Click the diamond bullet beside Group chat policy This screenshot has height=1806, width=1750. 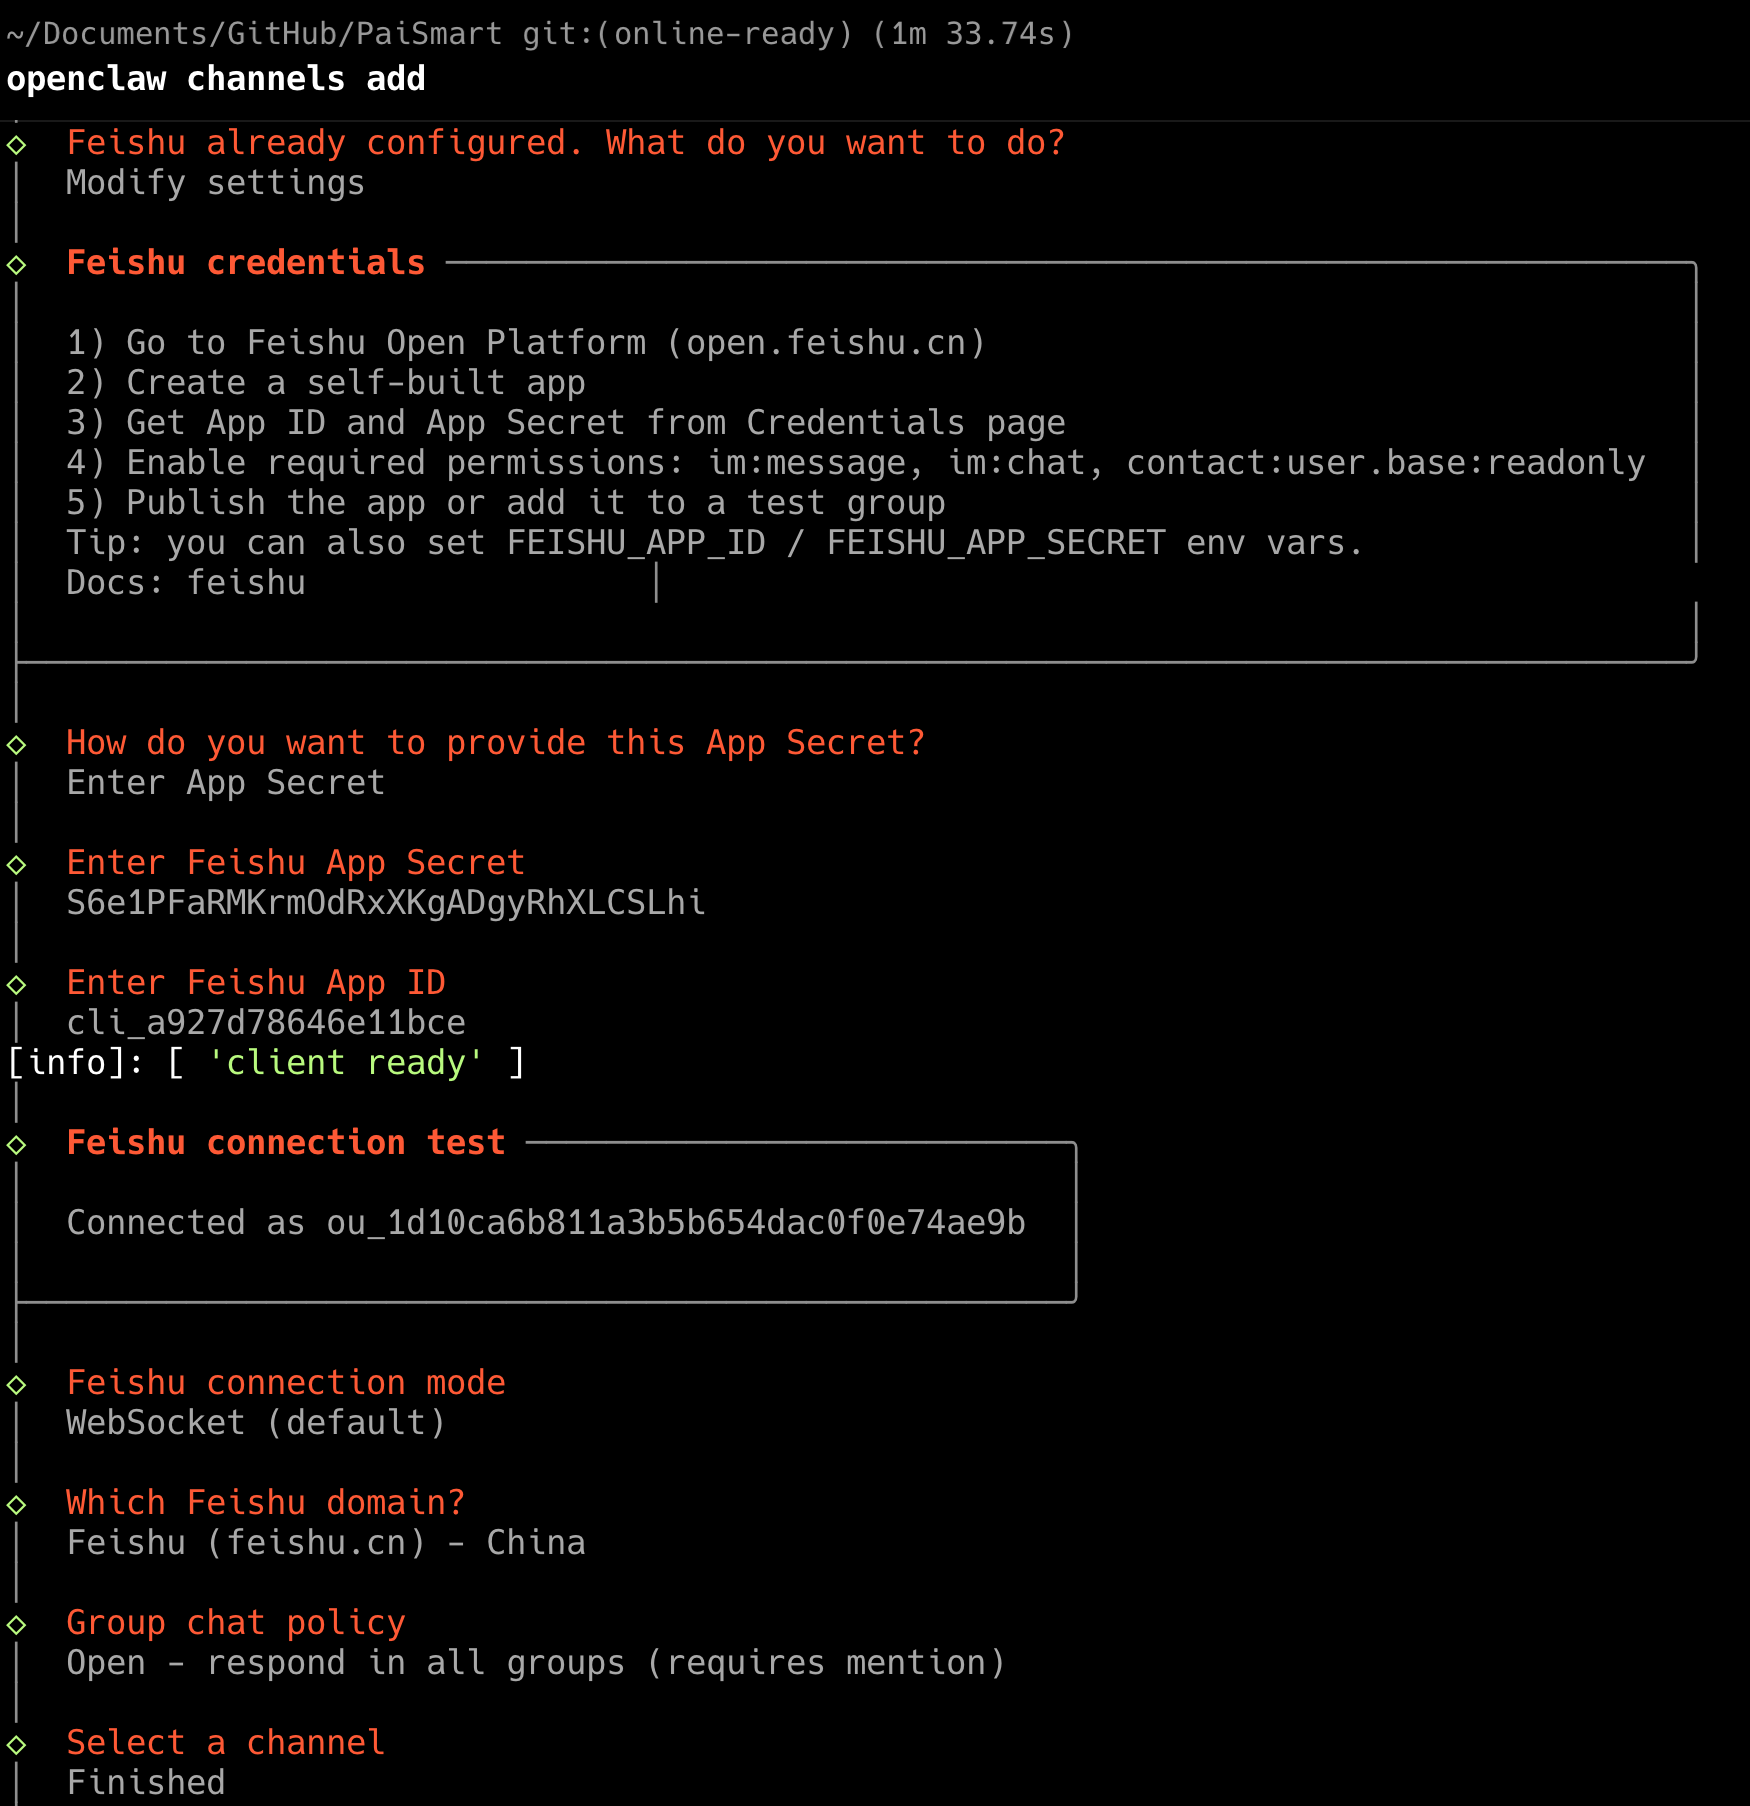[16, 1625]
